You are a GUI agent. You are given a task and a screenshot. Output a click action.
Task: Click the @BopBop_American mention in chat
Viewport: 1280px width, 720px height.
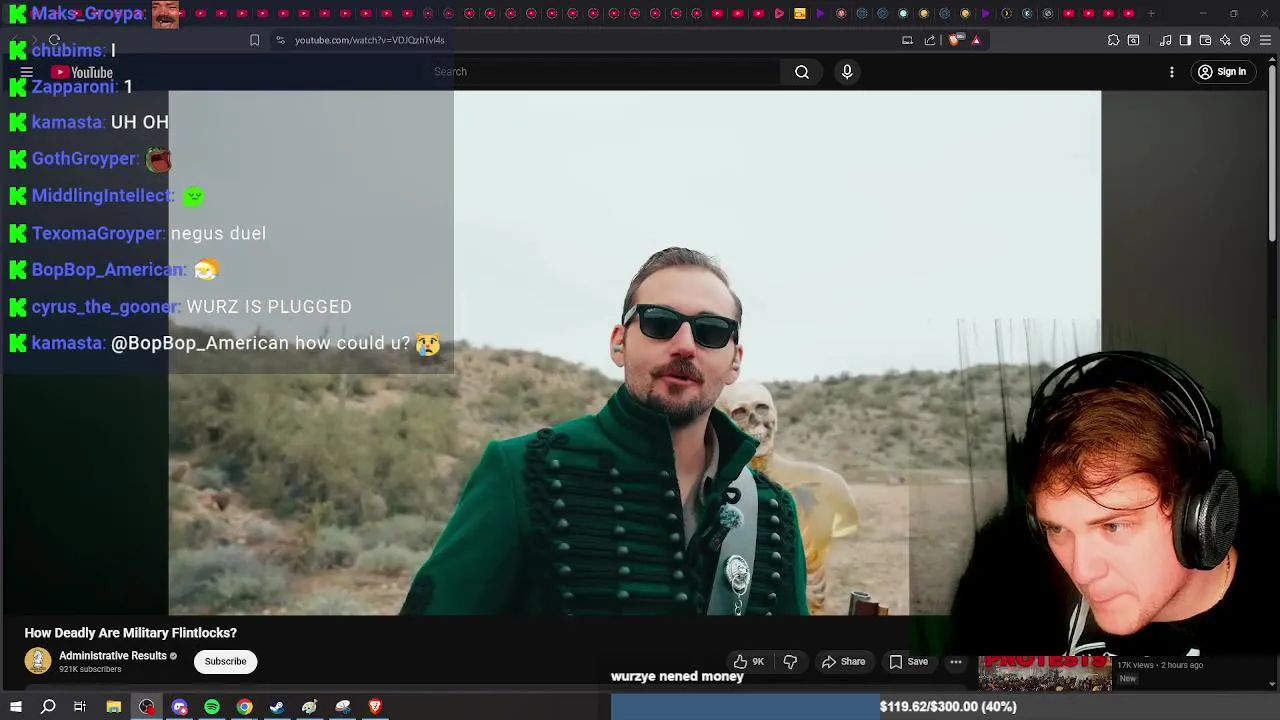(199, 343)
